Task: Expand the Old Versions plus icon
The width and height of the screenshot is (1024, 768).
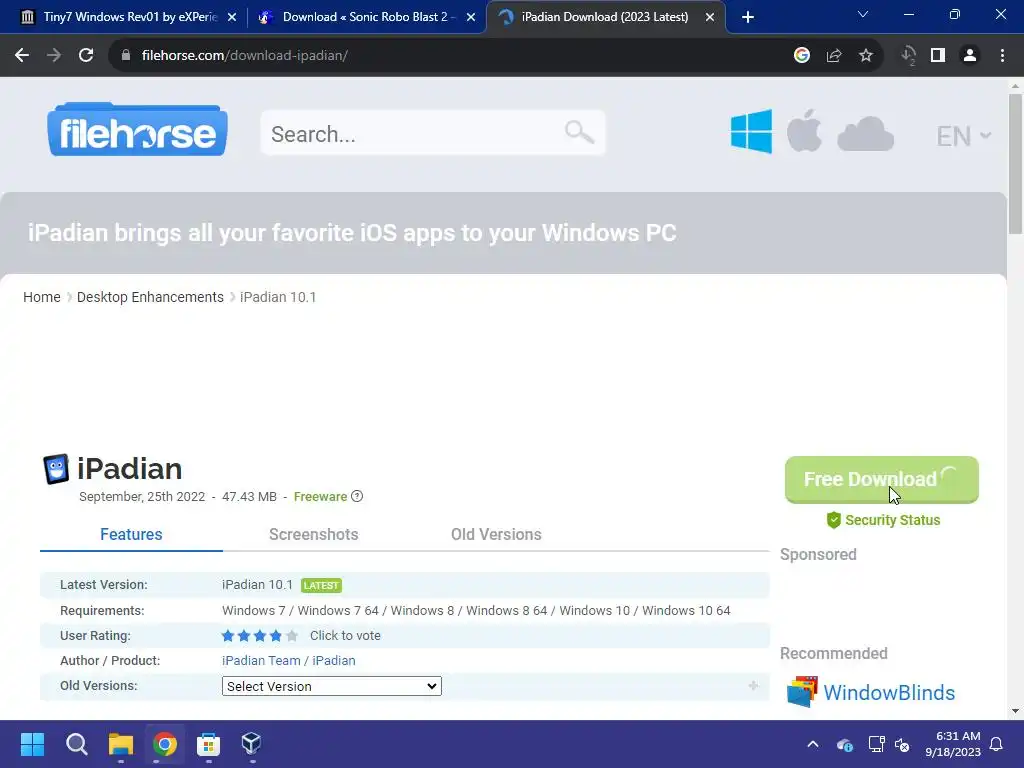Action: (753, 686)
